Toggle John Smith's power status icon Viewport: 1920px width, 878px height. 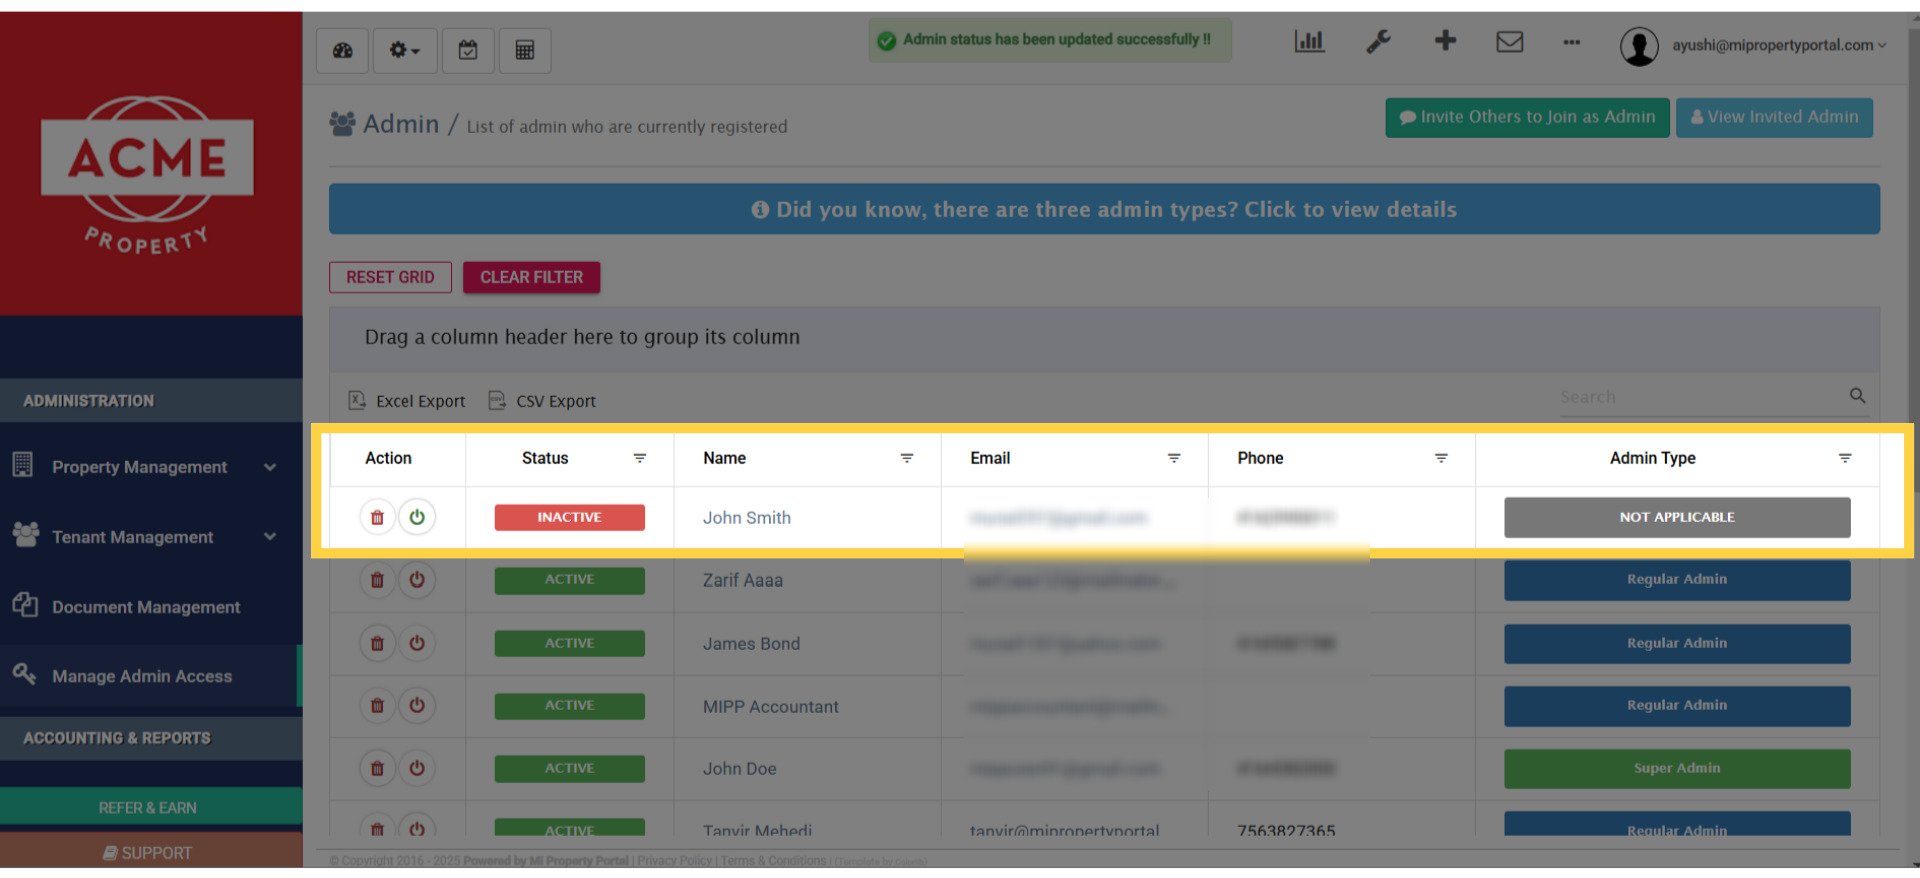pyautogui.click(x=417, y=518)
